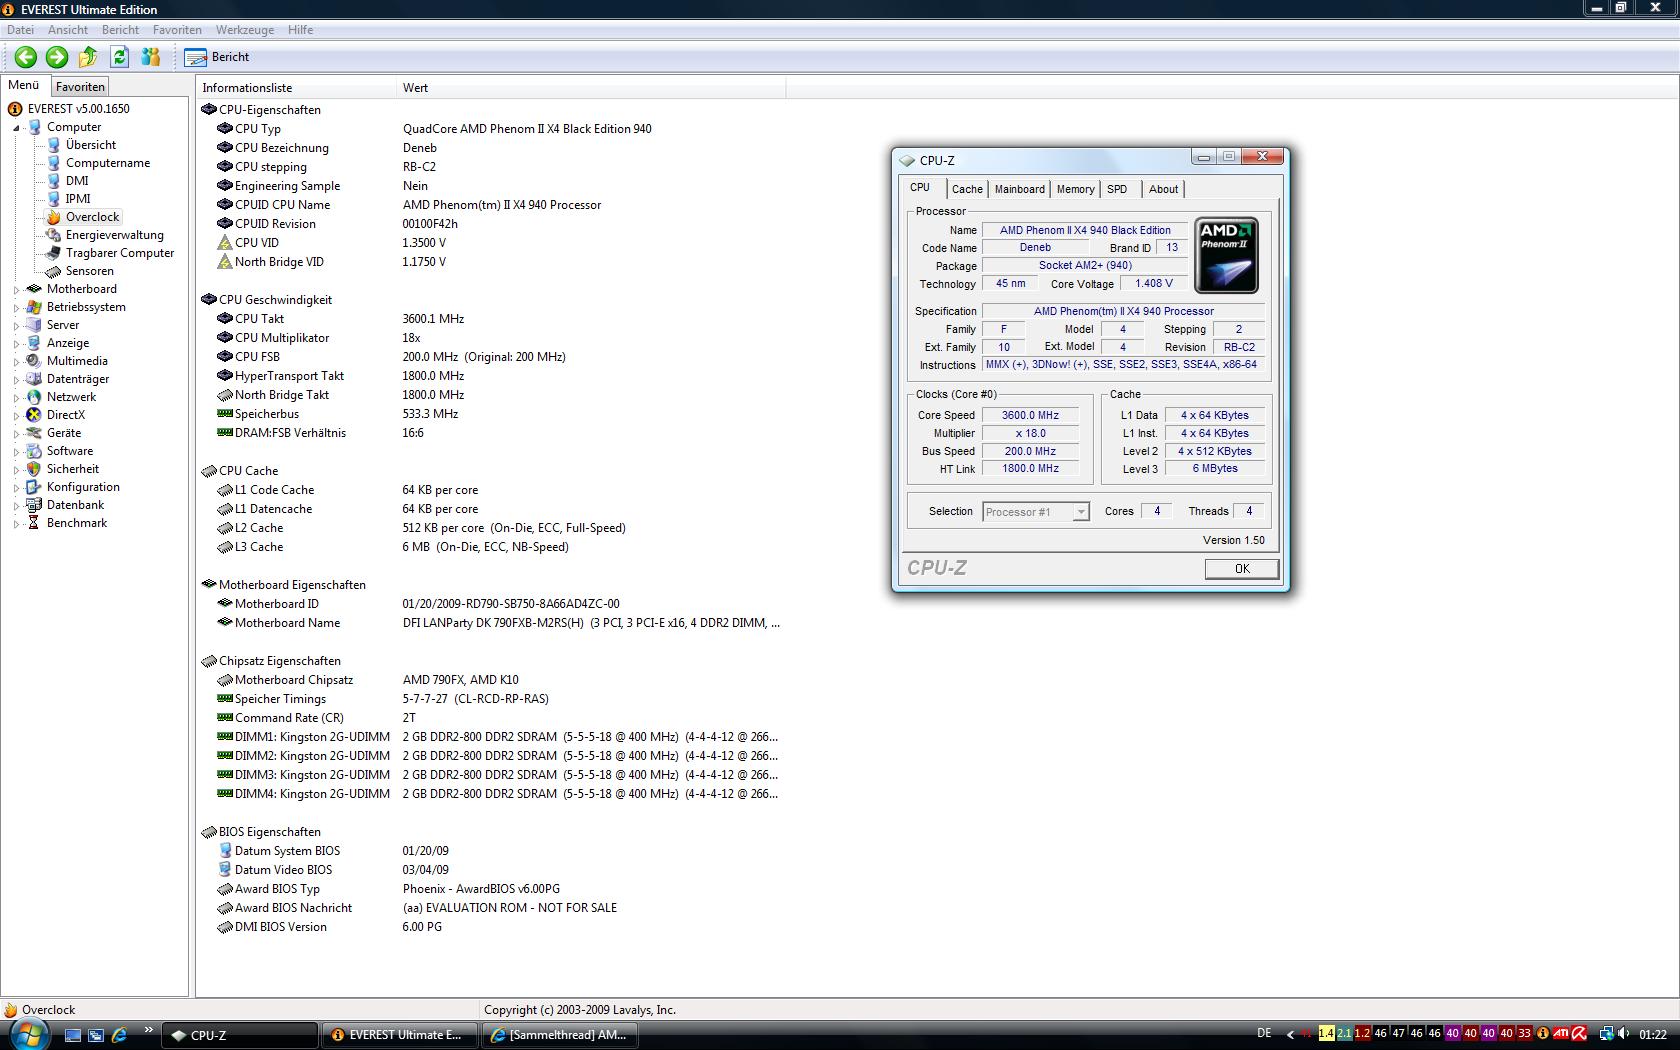Switch to Cache tab in CPU-Z
Viewport: 1680px width, 1050px height.
pos(967,189)
